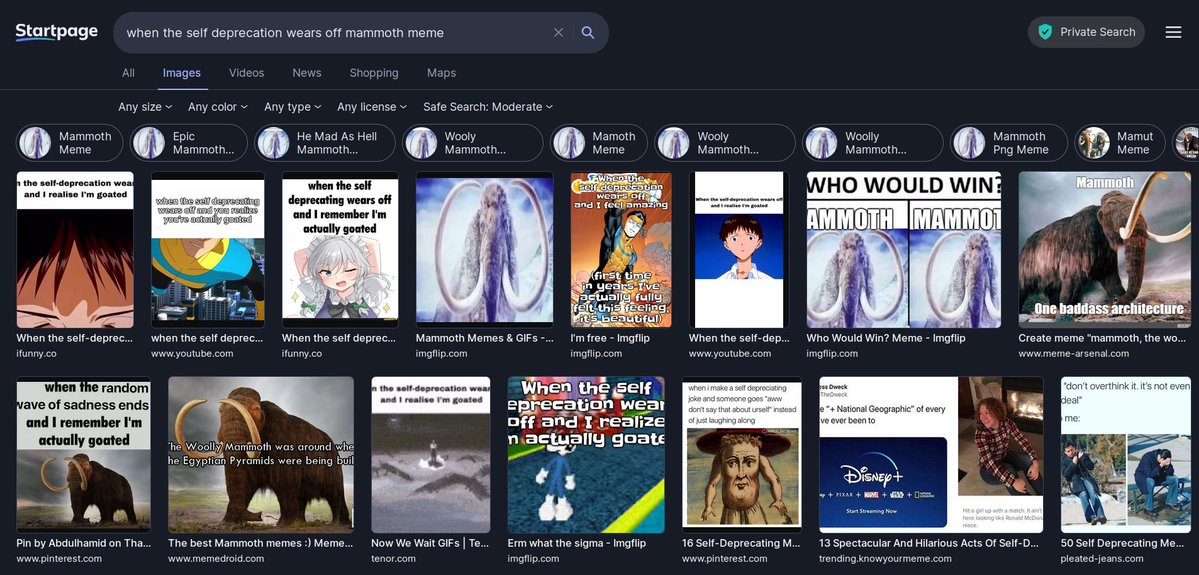Open the Any license dropdown
Viewport: 1199px width, 575px height.
372,107
